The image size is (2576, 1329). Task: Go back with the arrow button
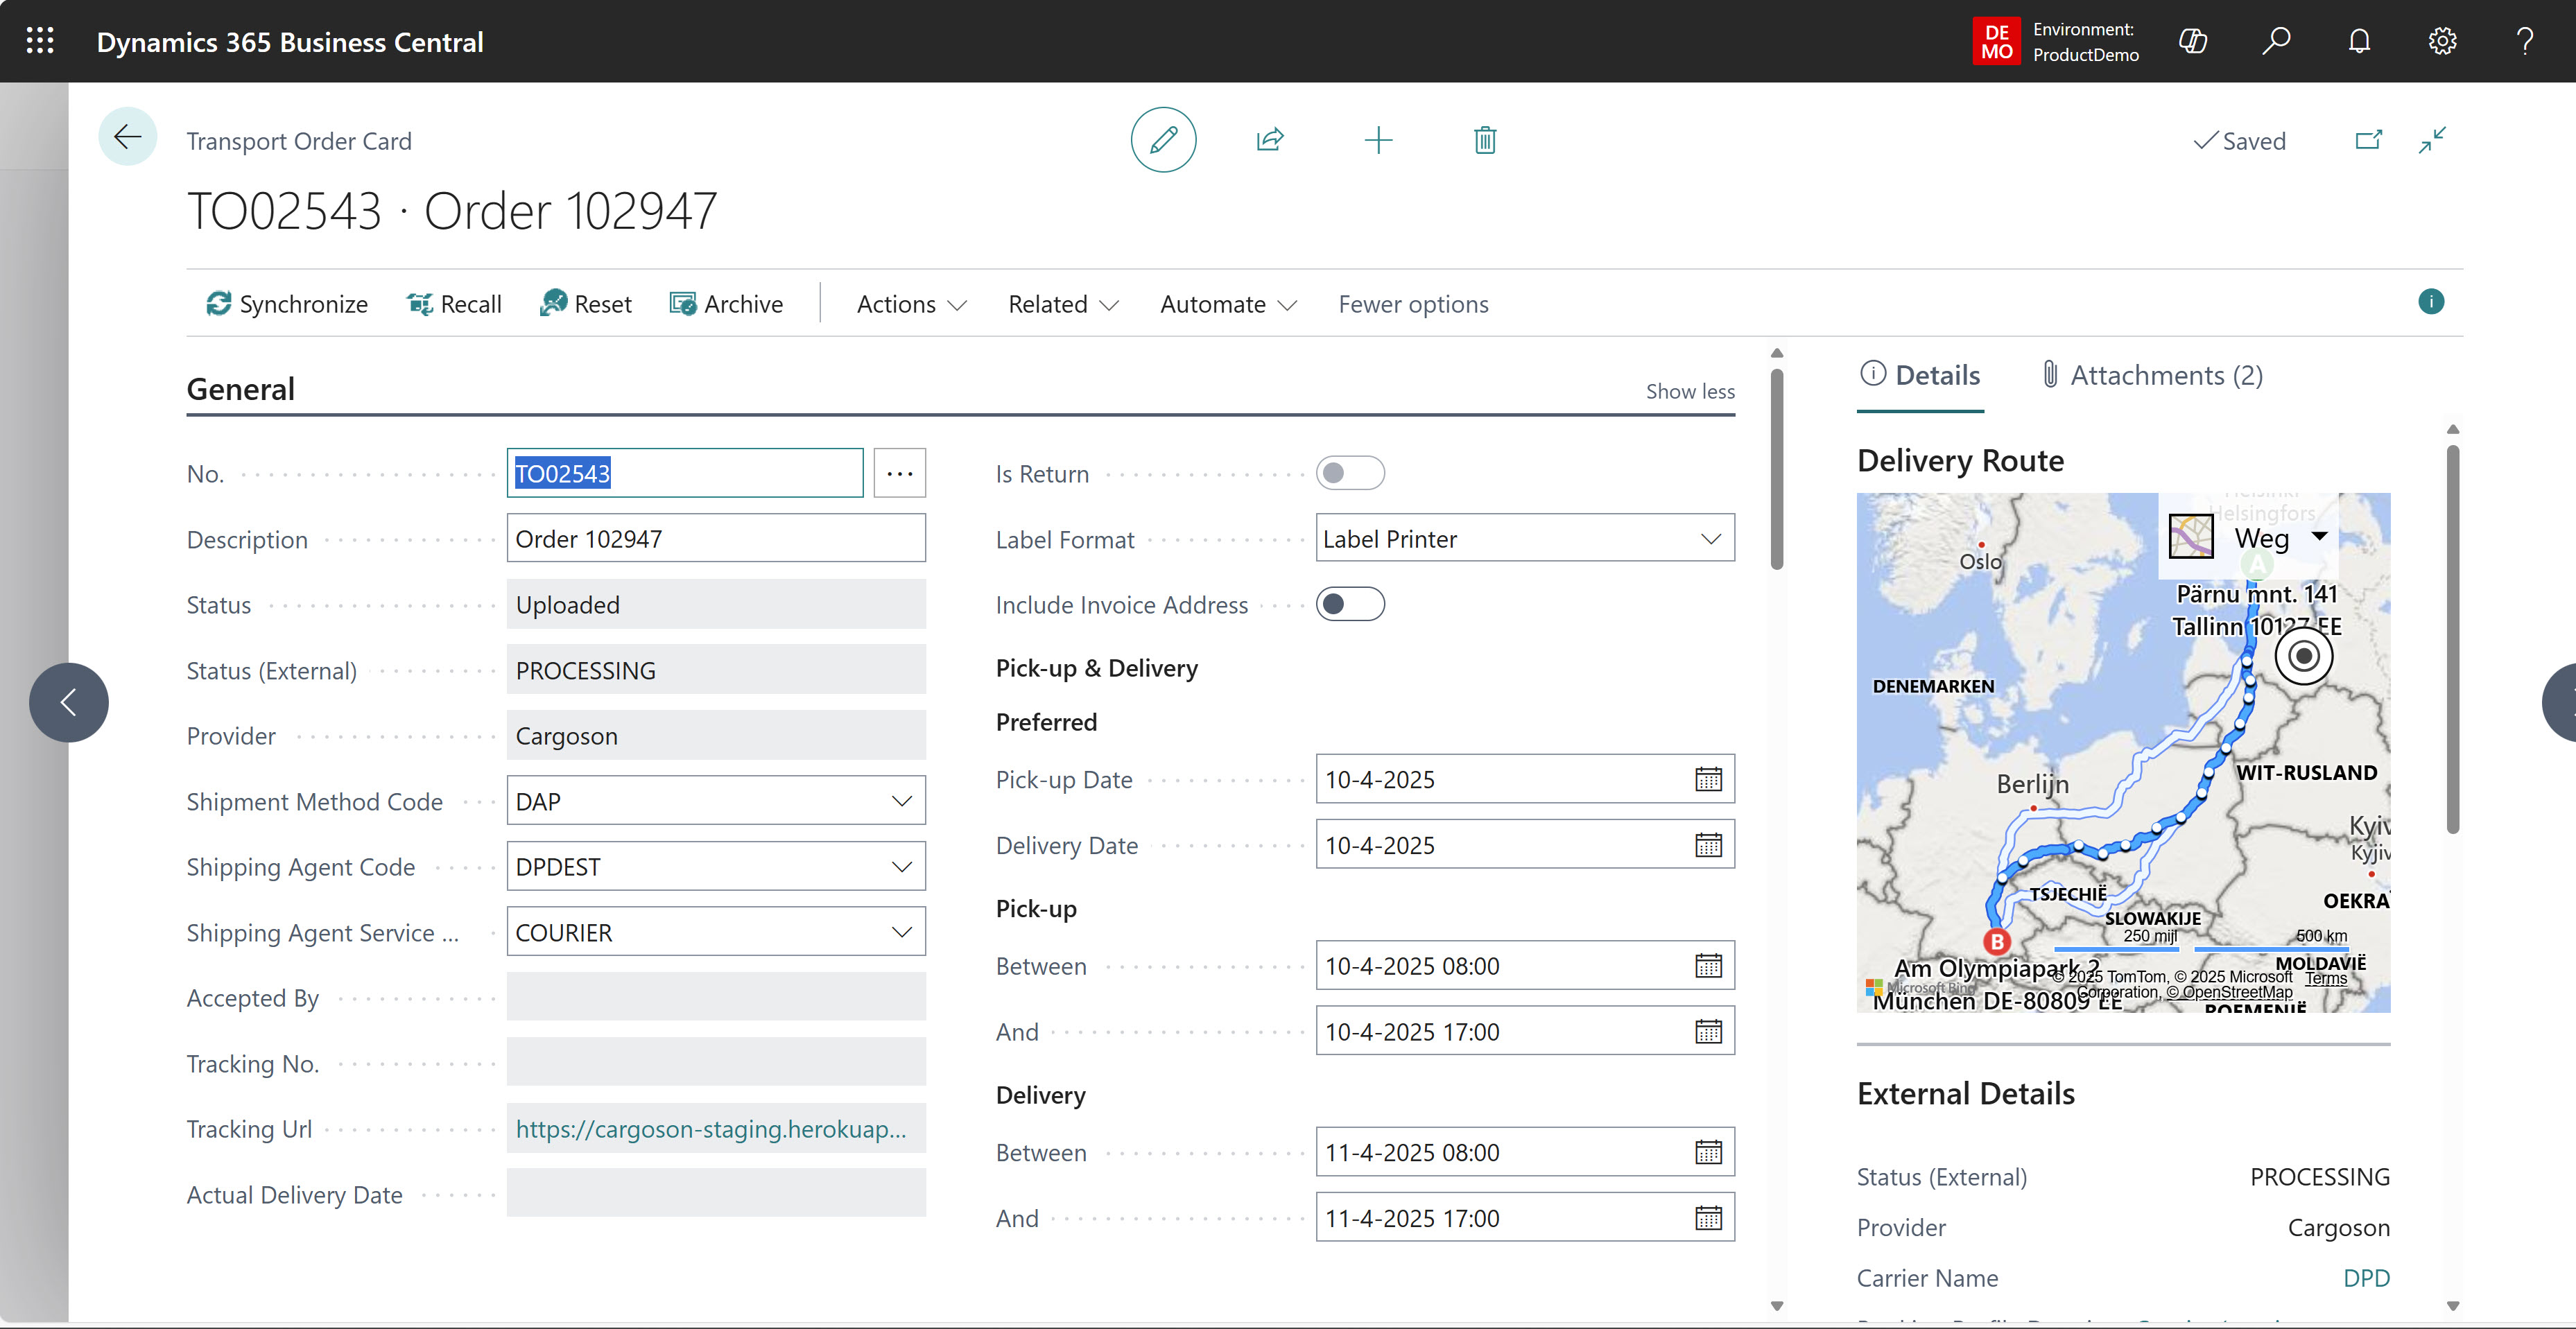tap(127, 137)
